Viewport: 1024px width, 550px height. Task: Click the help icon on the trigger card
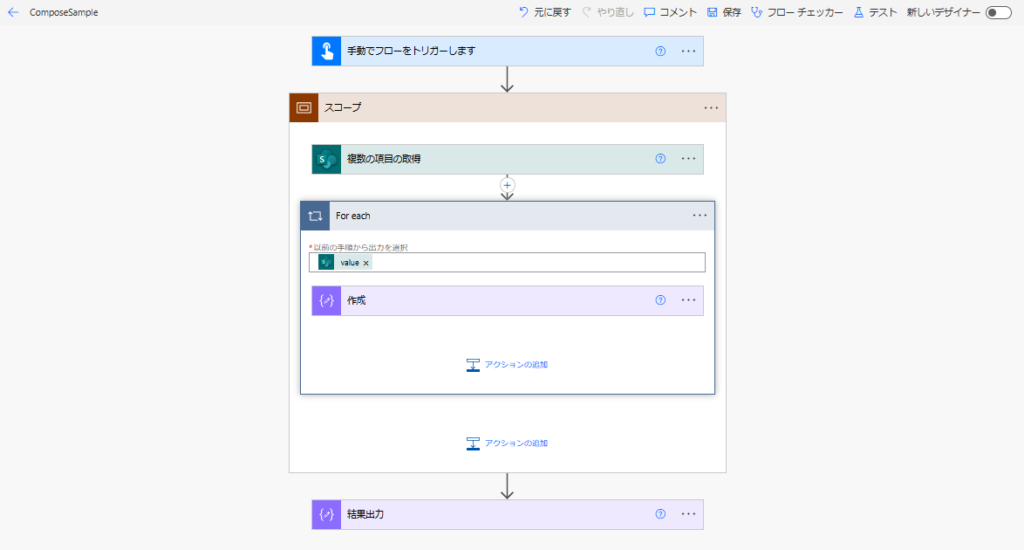(660, 51)
